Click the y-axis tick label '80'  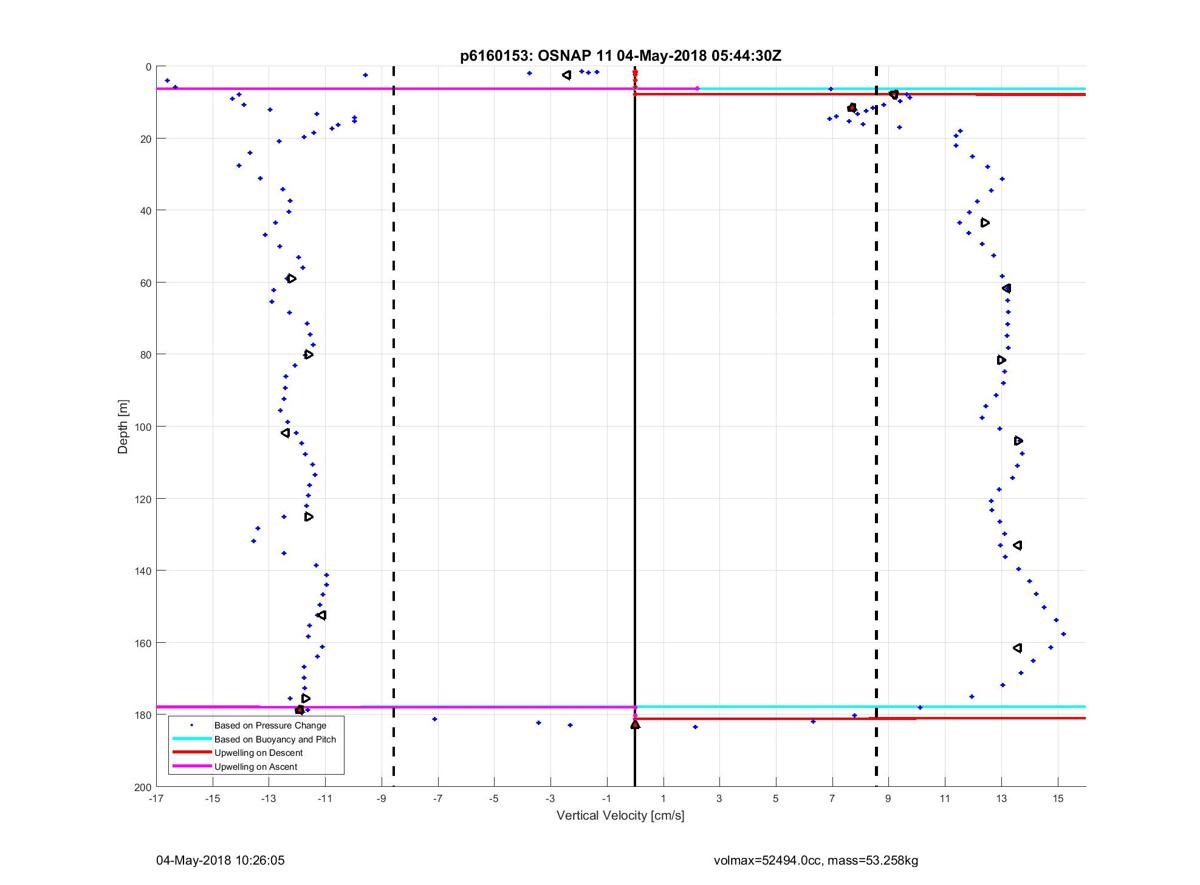point(146,355)
